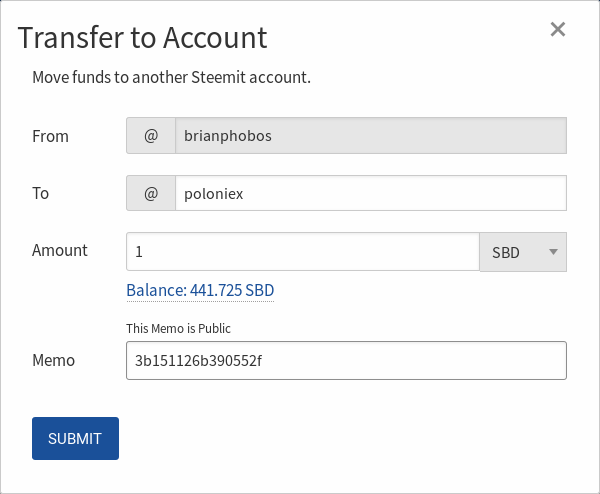Viewport: 600px width, 494px height.
Task: Click the From field containing brianphobos
Action: pyautogui.click(x=370, y=136)
